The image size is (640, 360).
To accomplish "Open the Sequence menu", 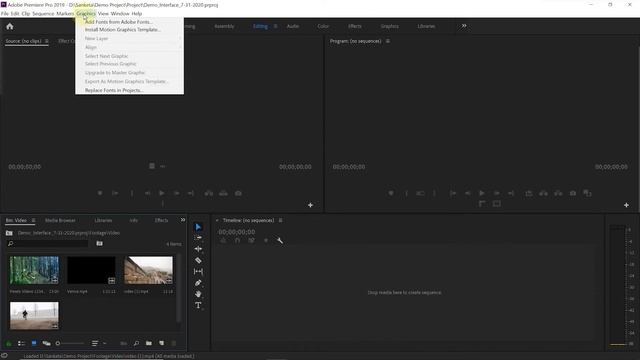I will pos(43,13).
